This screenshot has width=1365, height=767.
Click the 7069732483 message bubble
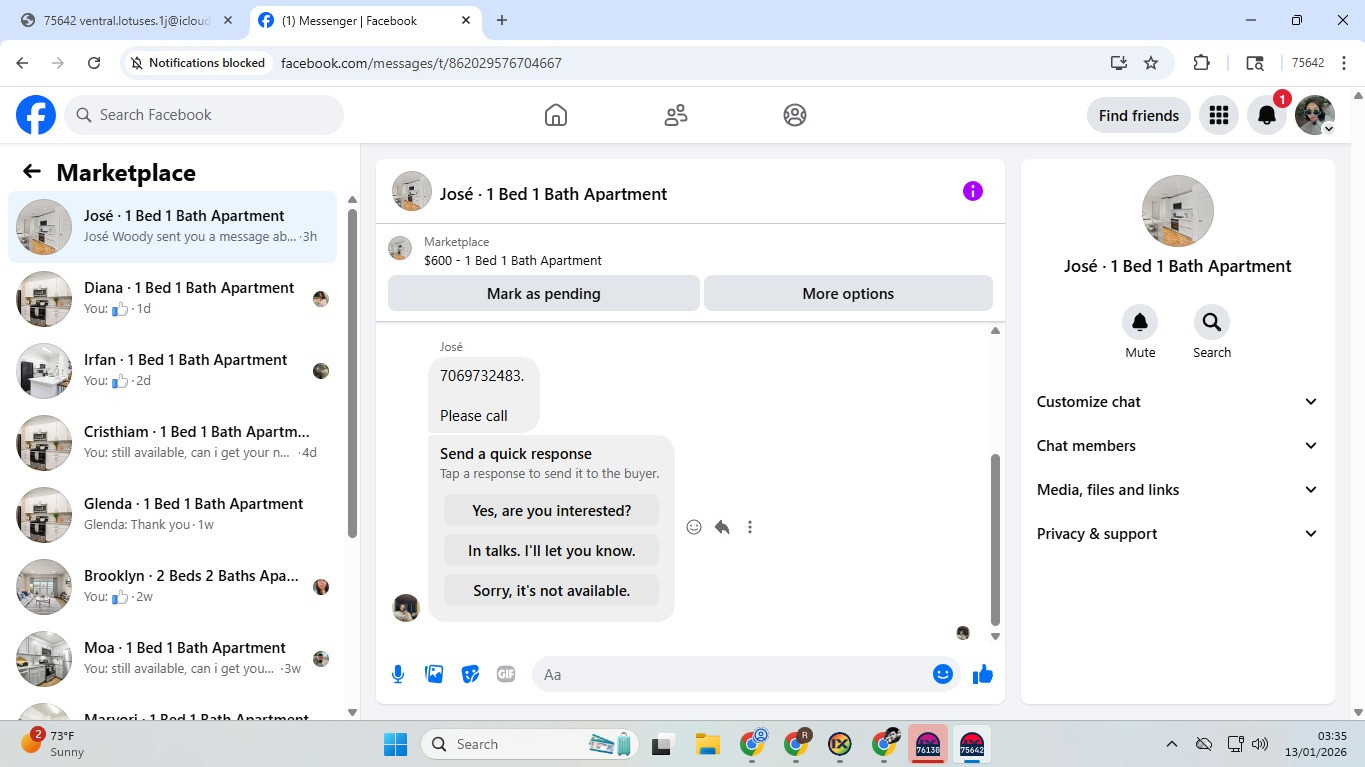484,395
